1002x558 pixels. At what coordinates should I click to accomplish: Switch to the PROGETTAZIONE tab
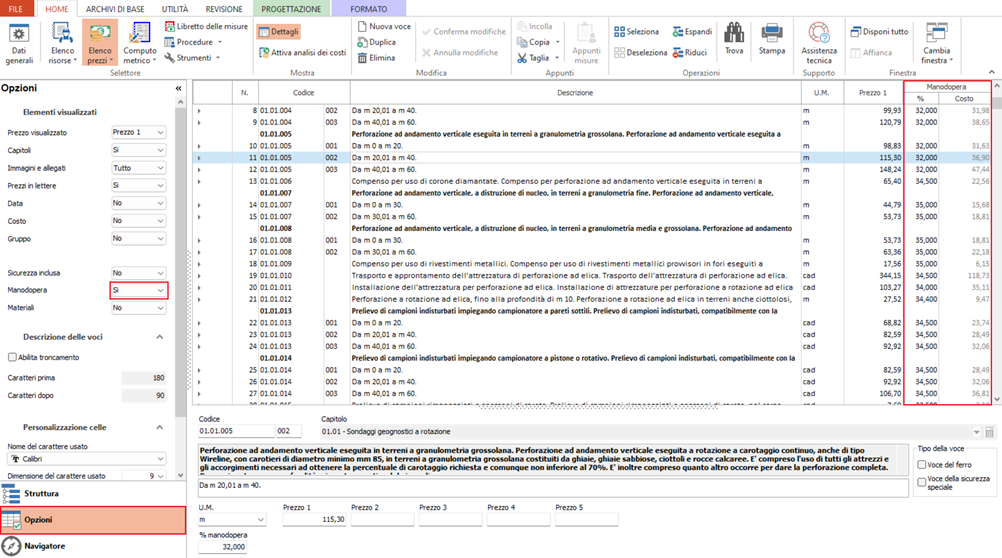click(x=291, y=9)
